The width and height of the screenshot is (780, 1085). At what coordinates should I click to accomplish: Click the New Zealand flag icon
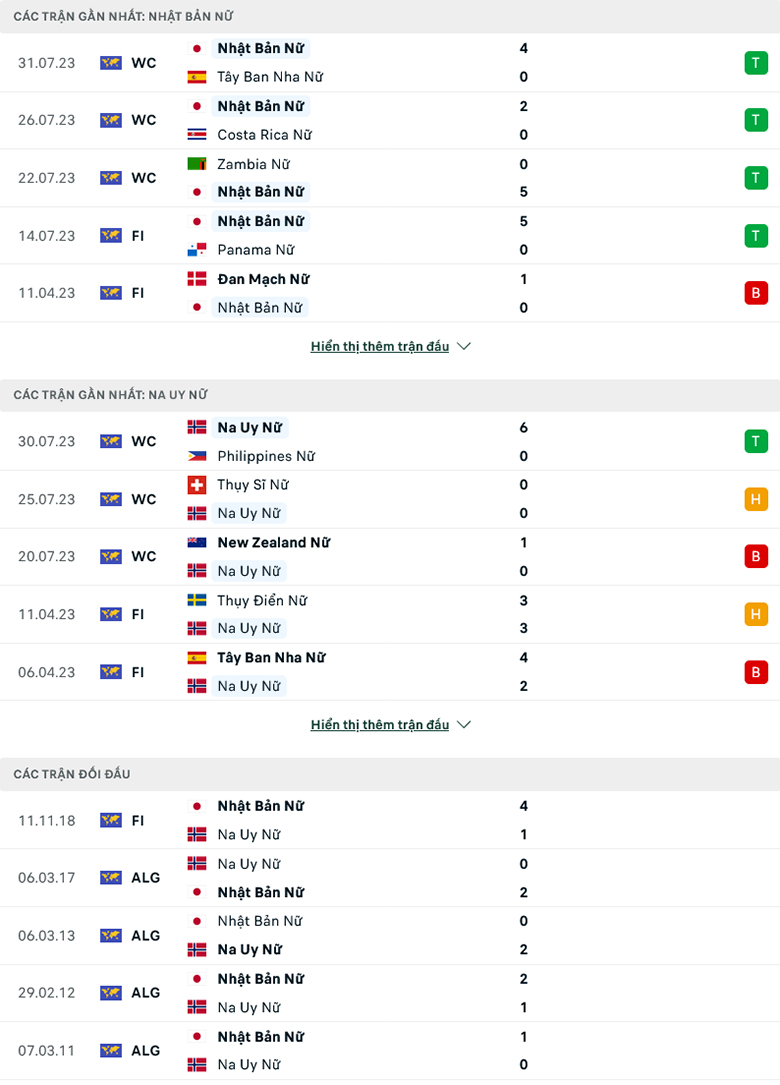(x=197, y=543)
